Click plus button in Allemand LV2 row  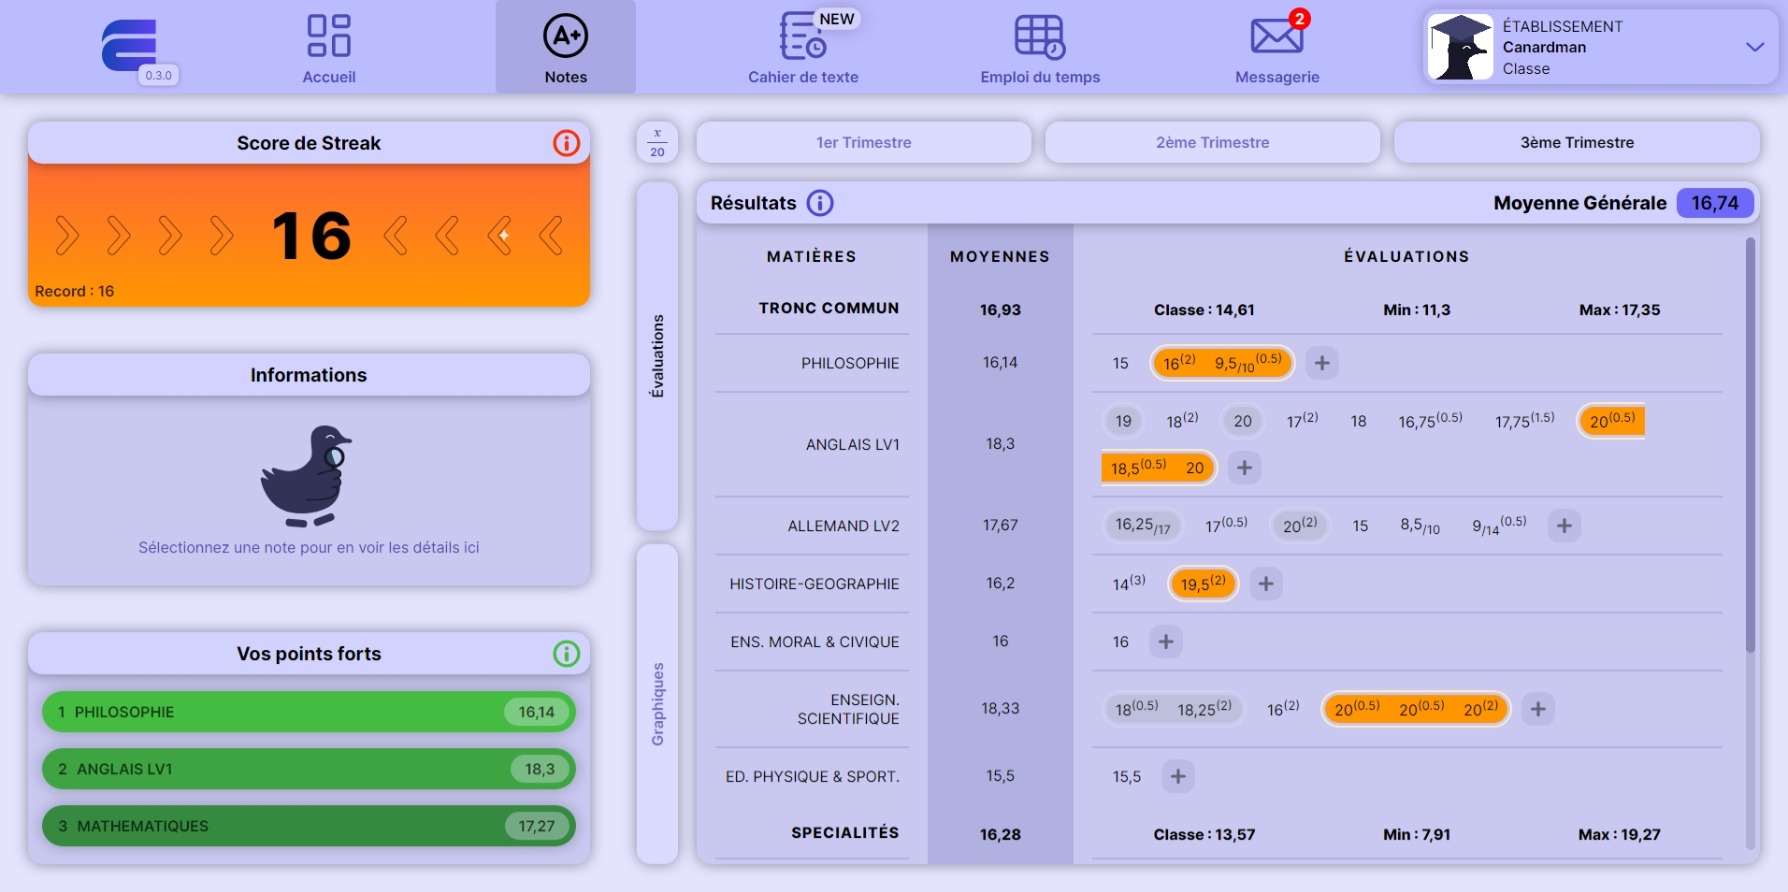(x=1564, y=526)
